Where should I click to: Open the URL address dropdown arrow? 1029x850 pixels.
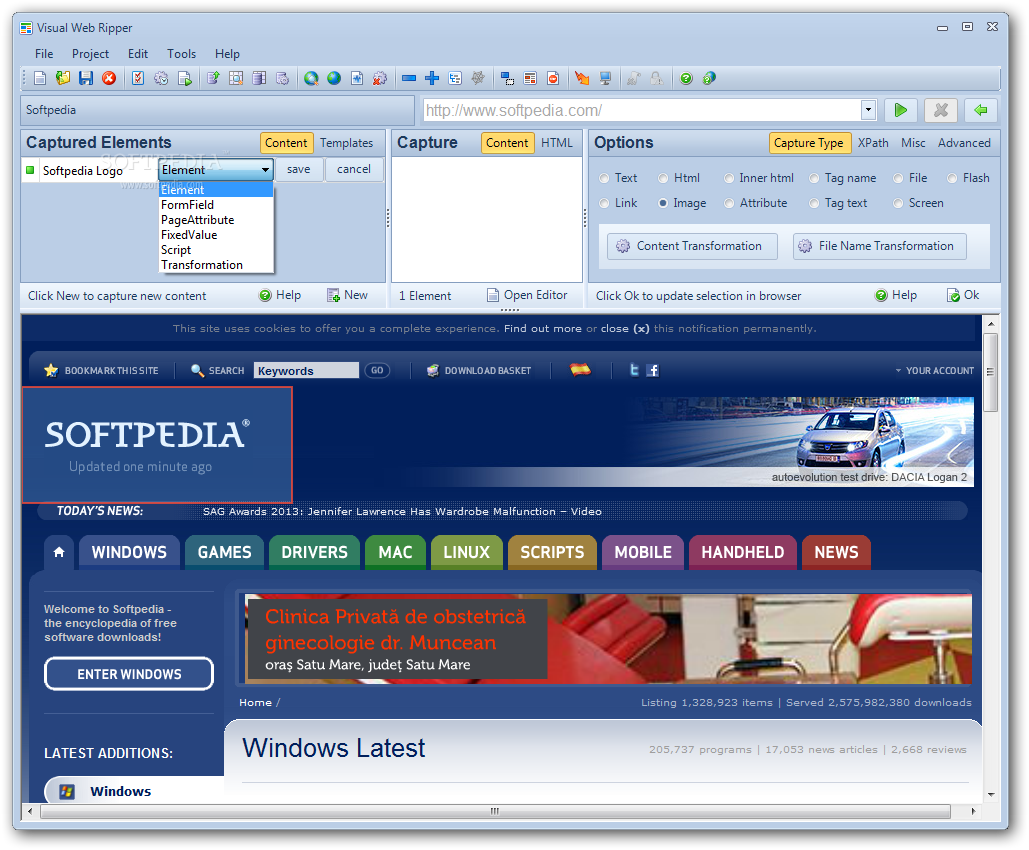[x=868, y=110]
